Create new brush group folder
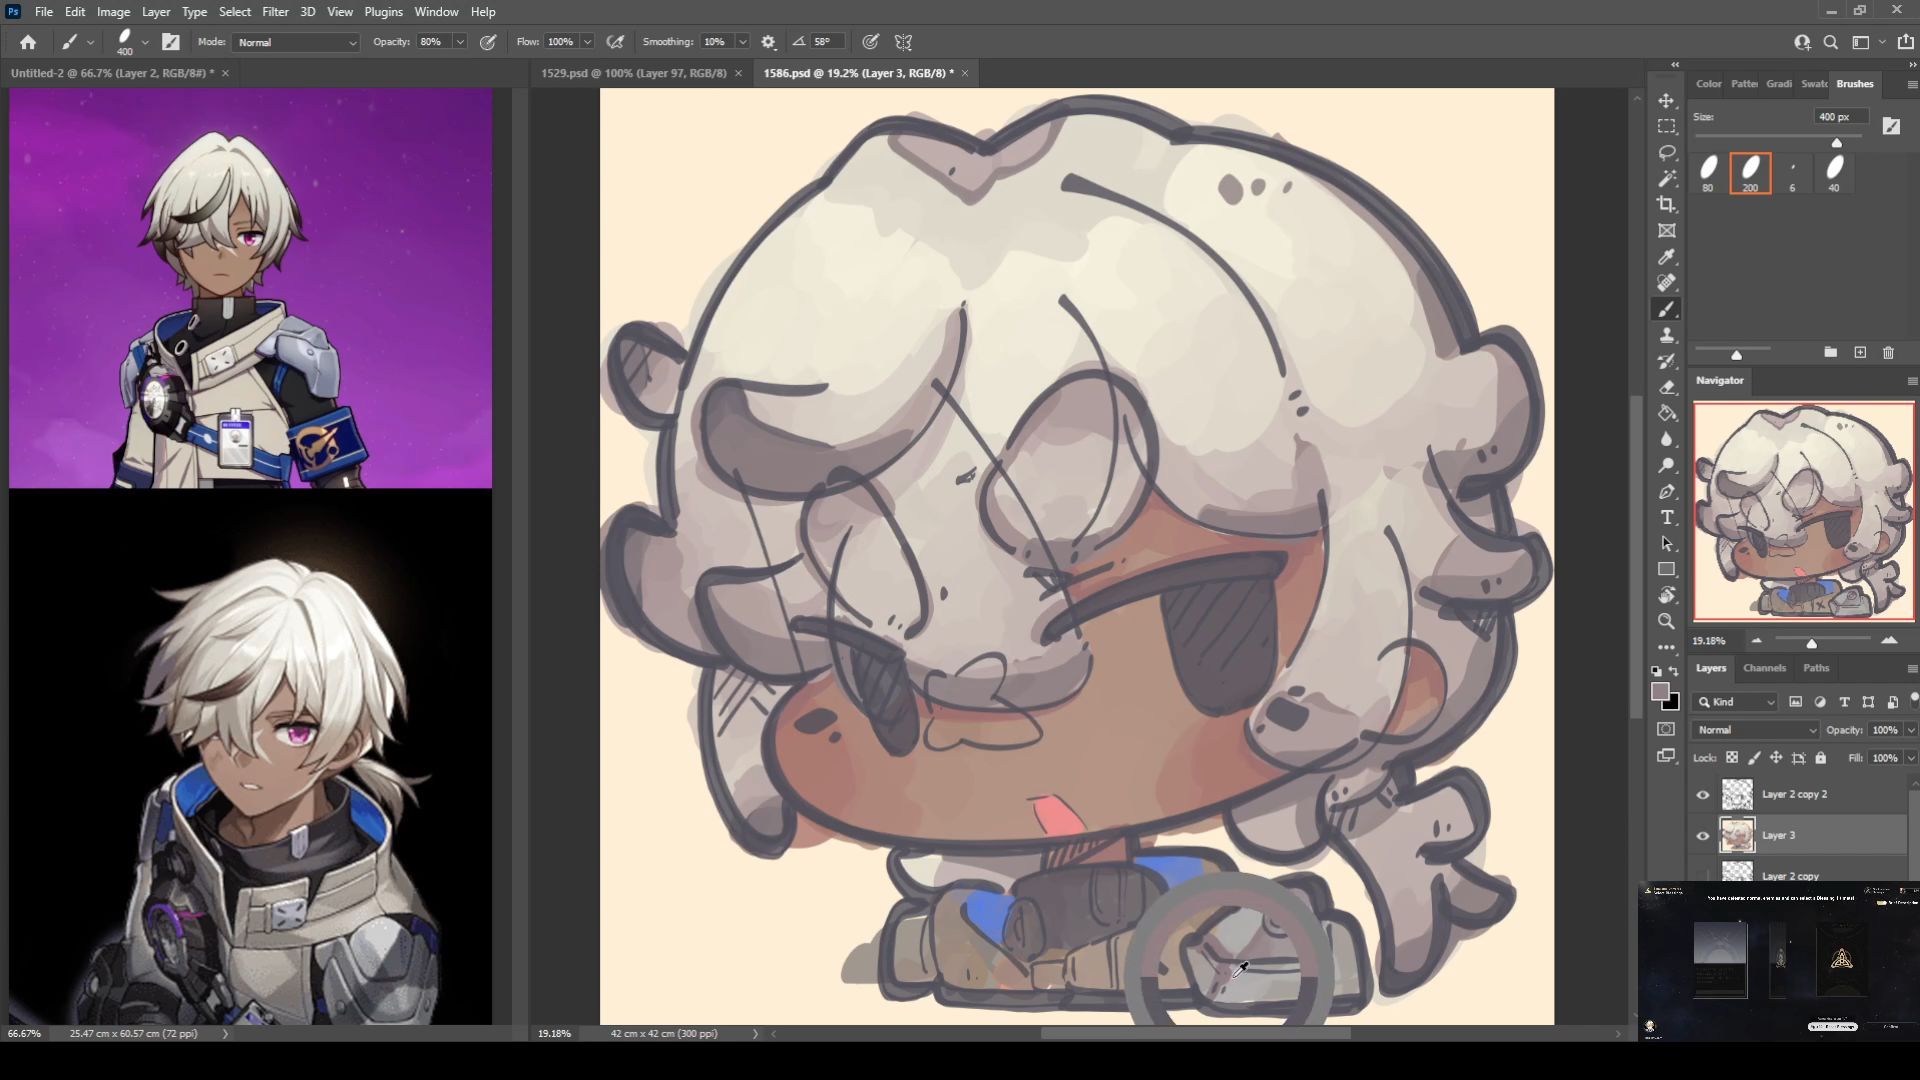The image size is (1920, 1080). (x=1830, y=353)
